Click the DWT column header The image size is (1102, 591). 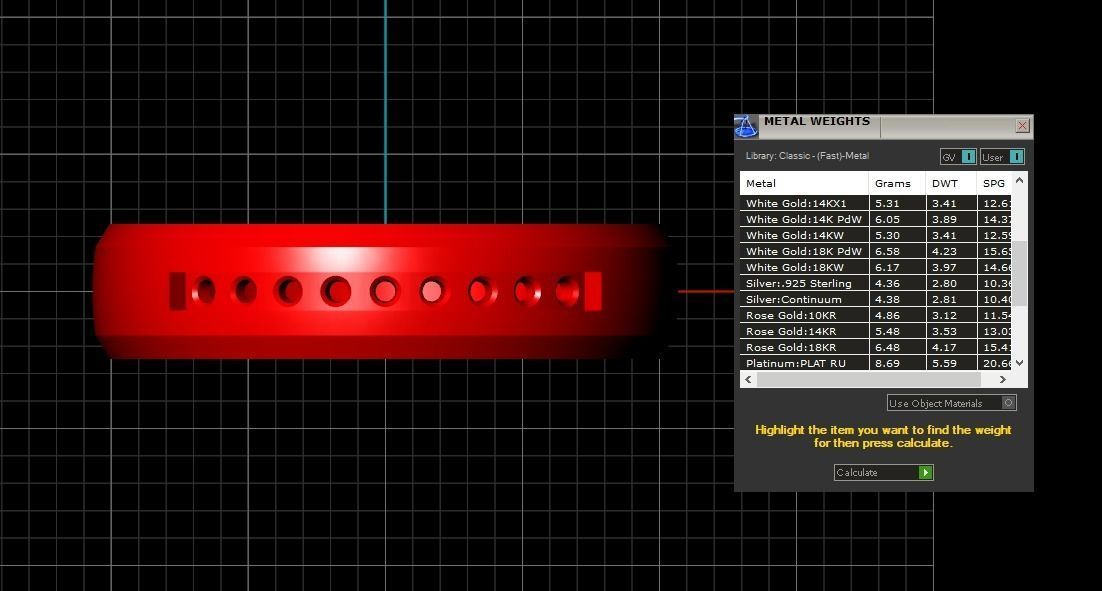[x=951, y=183]
